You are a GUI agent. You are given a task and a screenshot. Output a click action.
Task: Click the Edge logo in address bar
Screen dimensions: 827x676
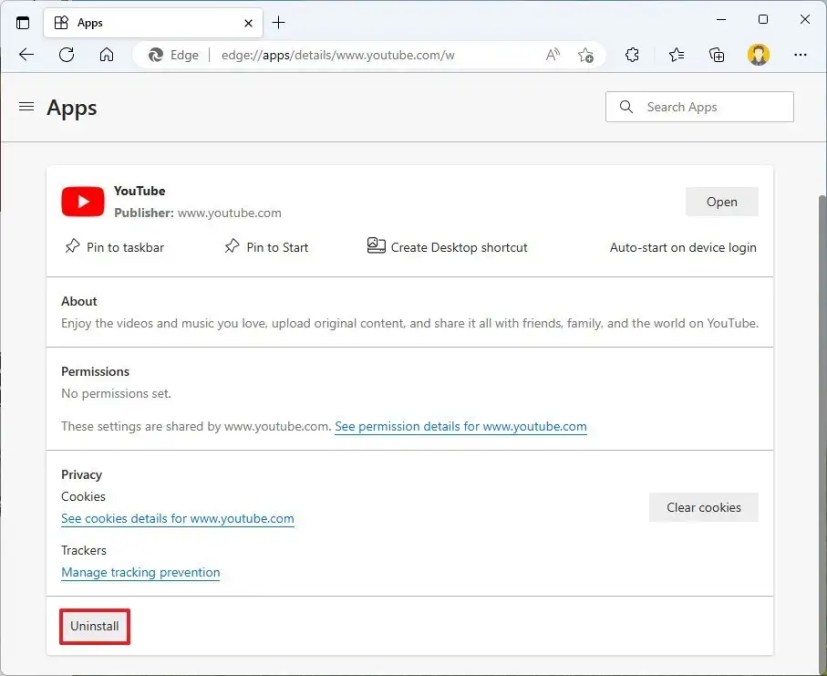(156, 55)
